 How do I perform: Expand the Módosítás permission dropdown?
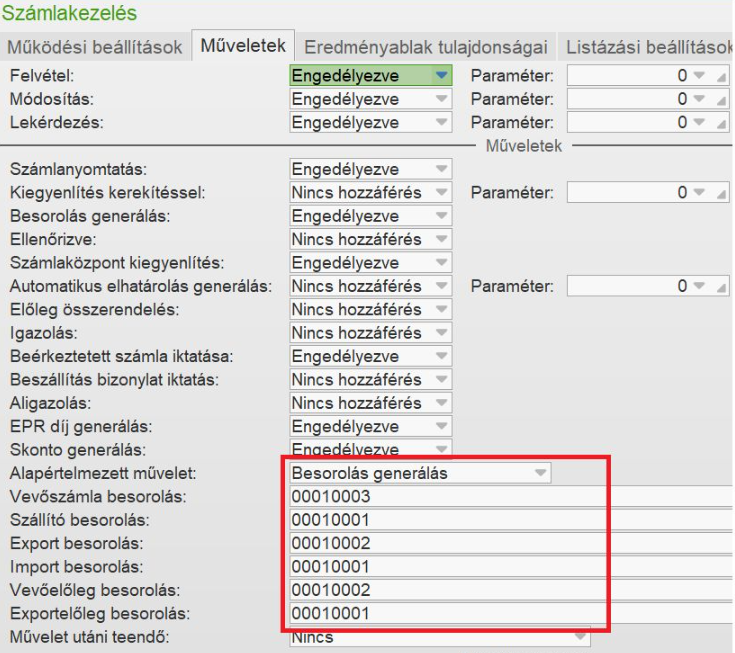pyautogui.click(x=442, y=99)
